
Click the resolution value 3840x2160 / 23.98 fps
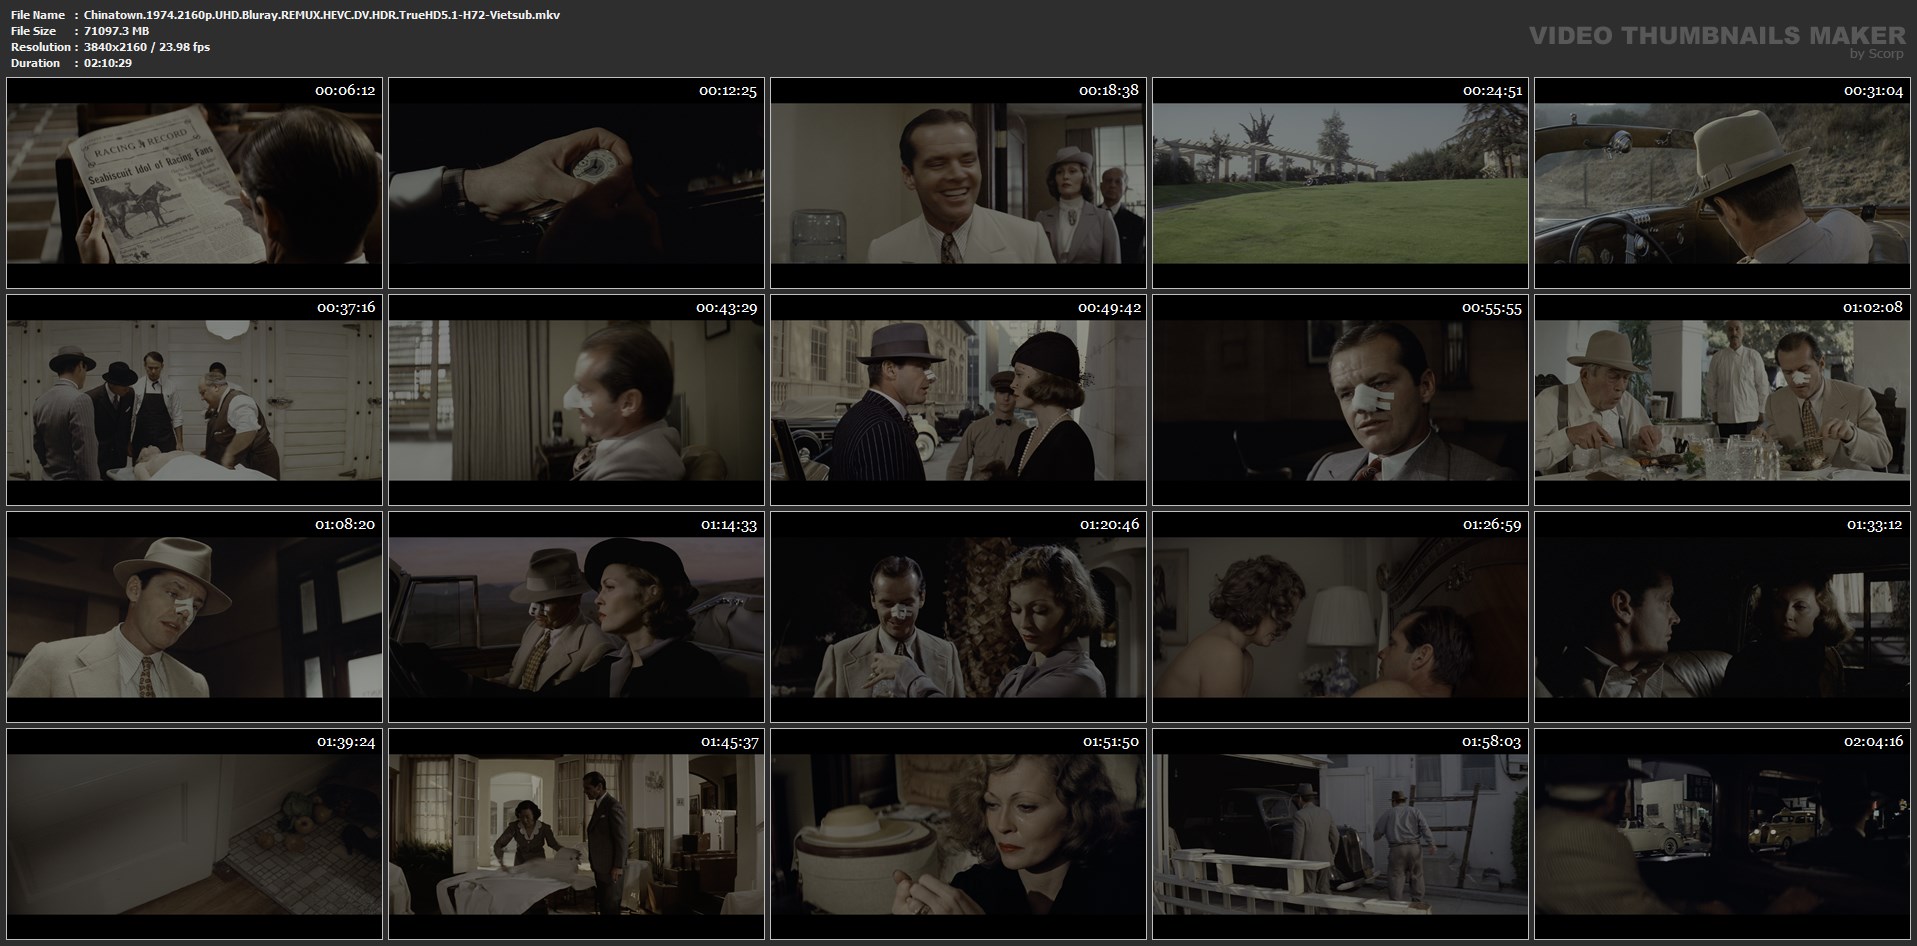(x=147, y=47)
